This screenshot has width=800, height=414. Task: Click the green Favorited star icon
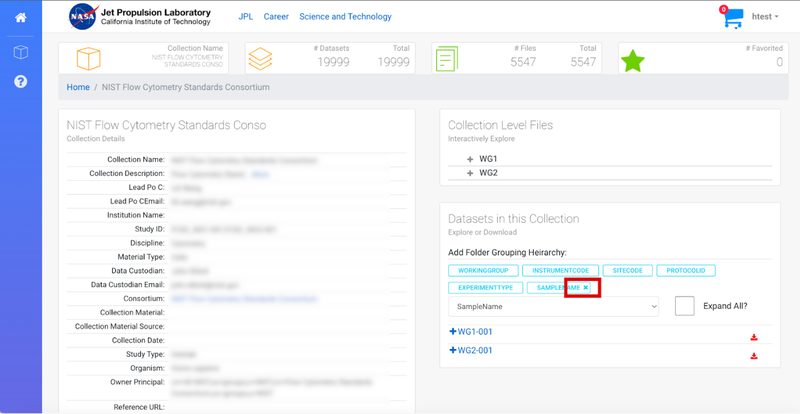coord(633,60)
